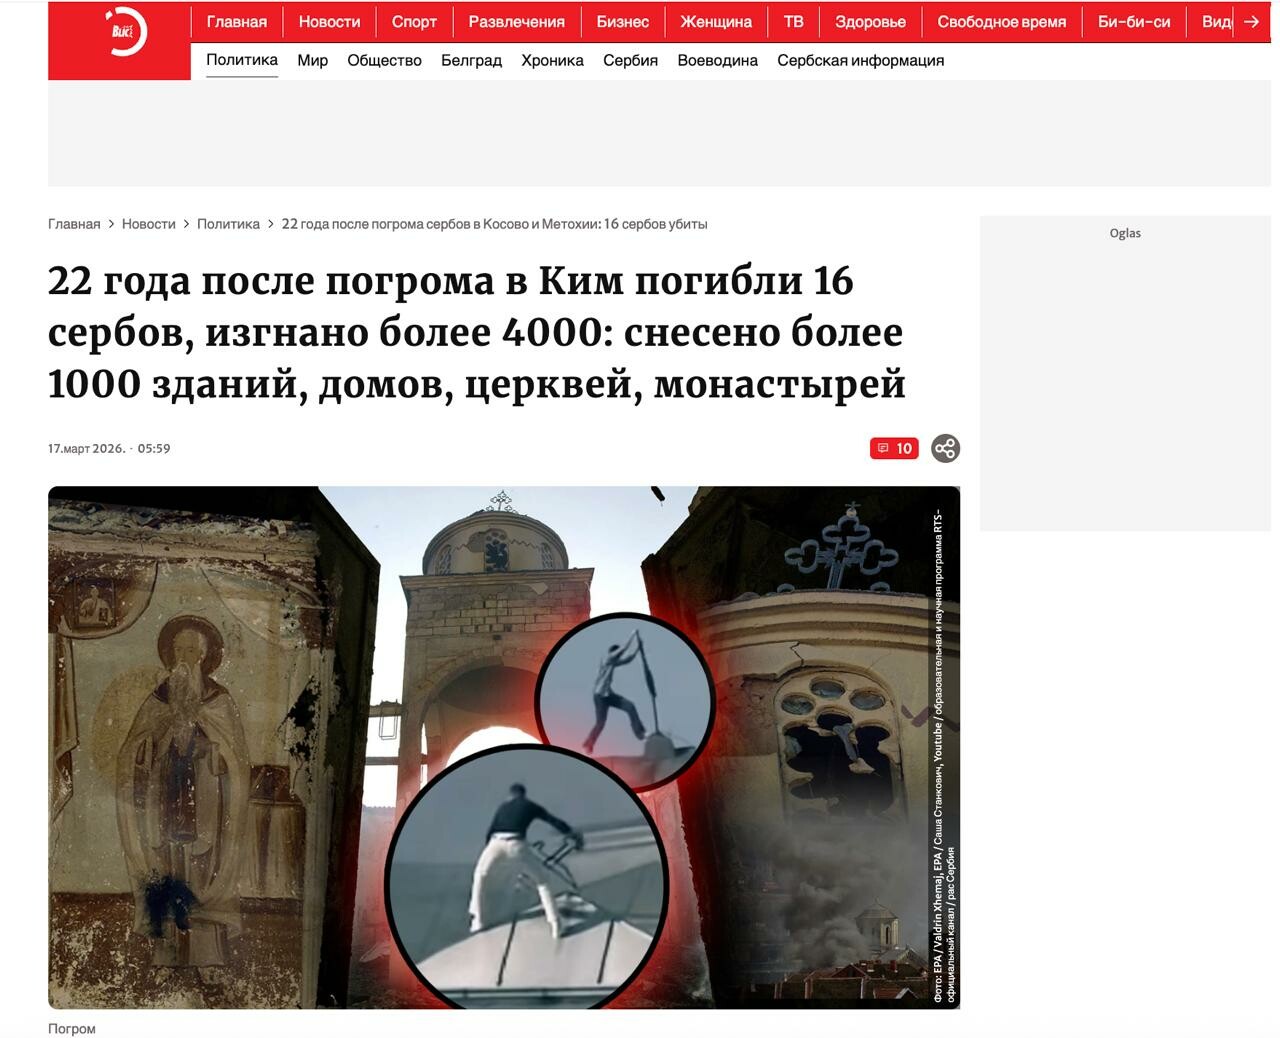Click the share icon button
The image size is (1280, 1038).
945,448
